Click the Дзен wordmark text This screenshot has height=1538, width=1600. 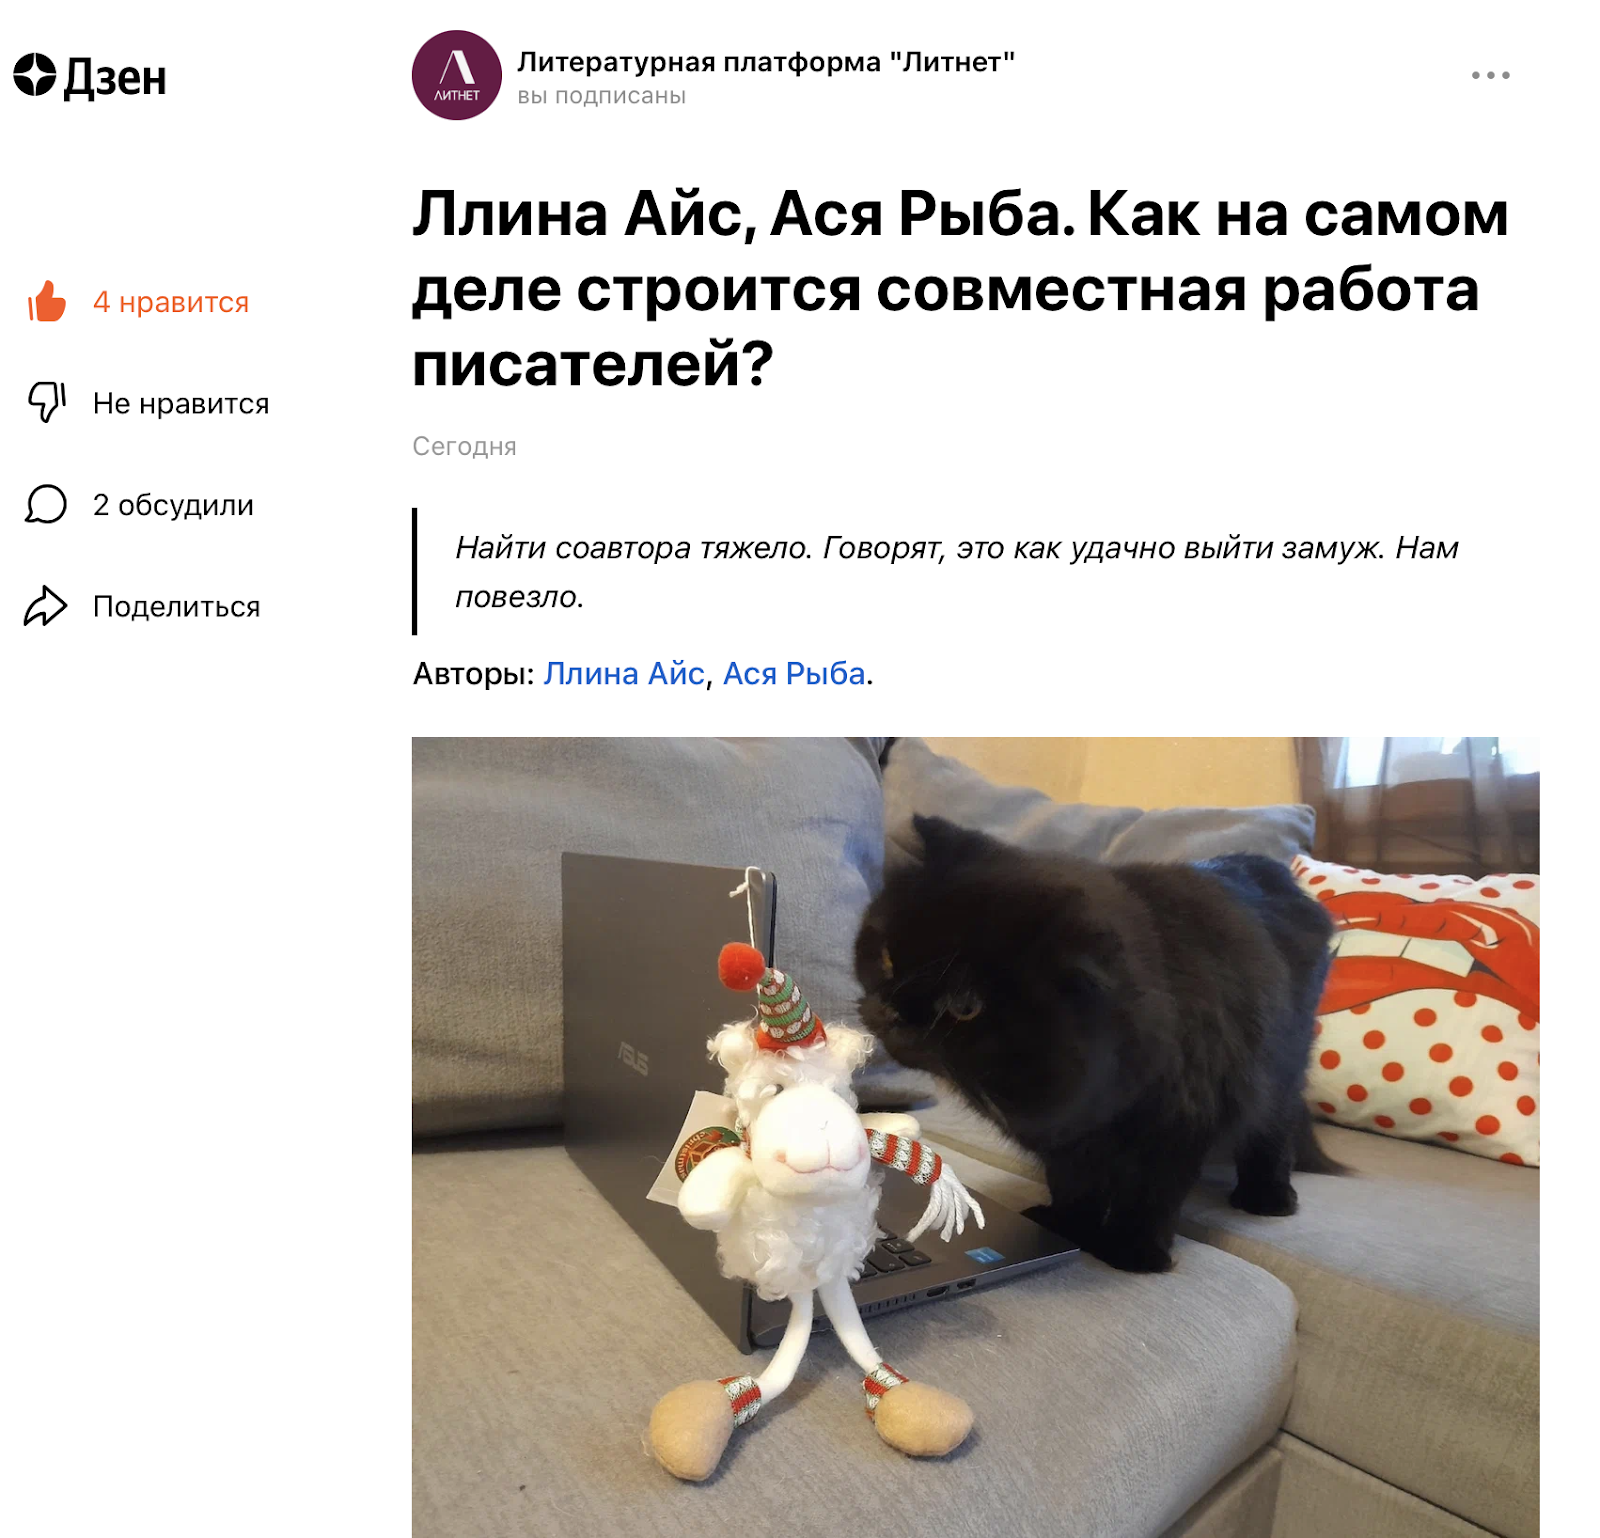pyautogui.click(x=115, y=77)
